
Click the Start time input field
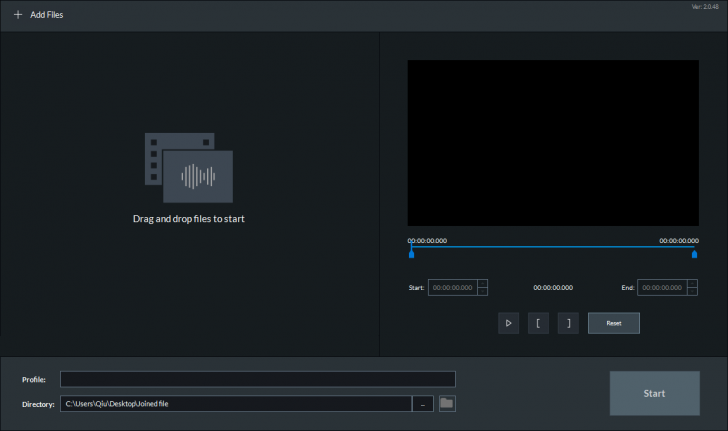pos(453,287)
